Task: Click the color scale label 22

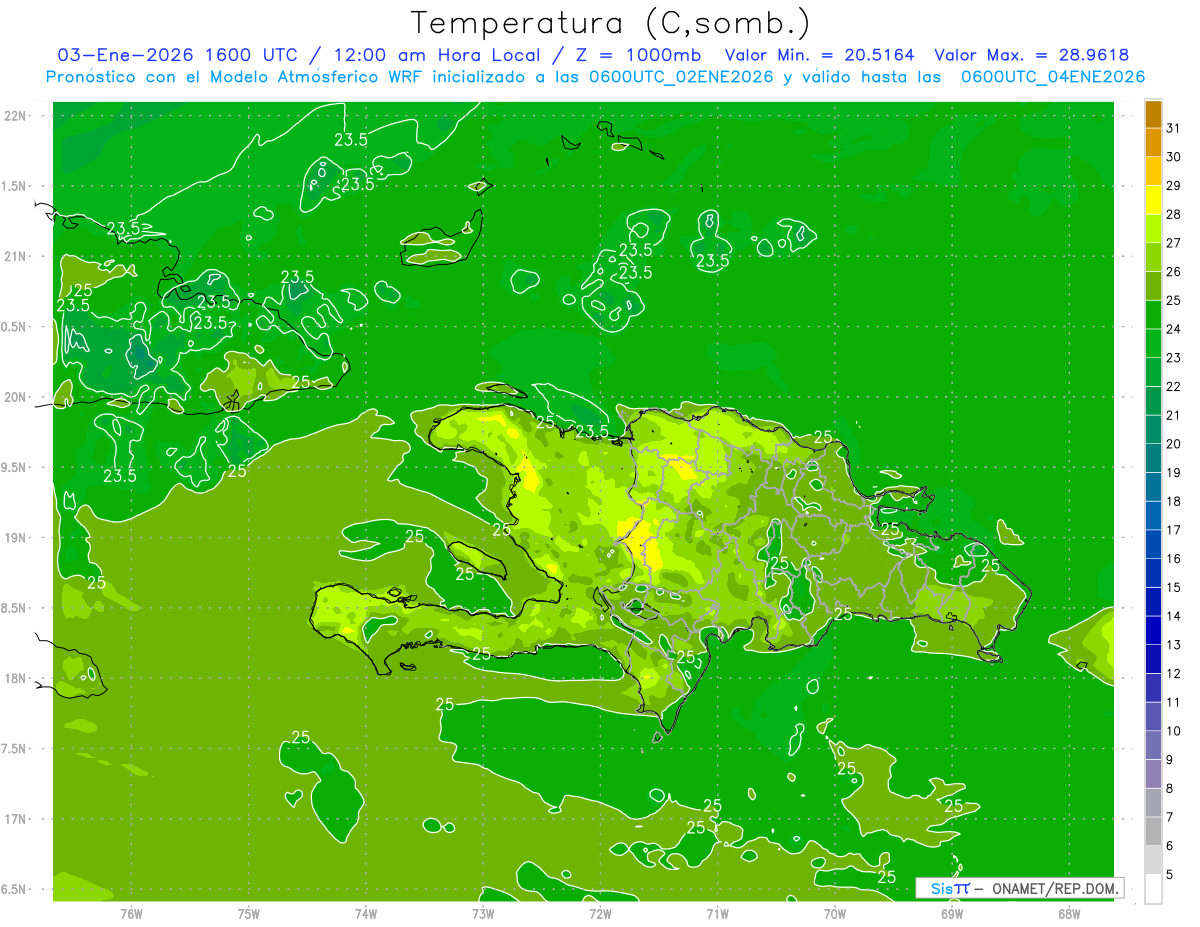Action: pos(1174,386)
